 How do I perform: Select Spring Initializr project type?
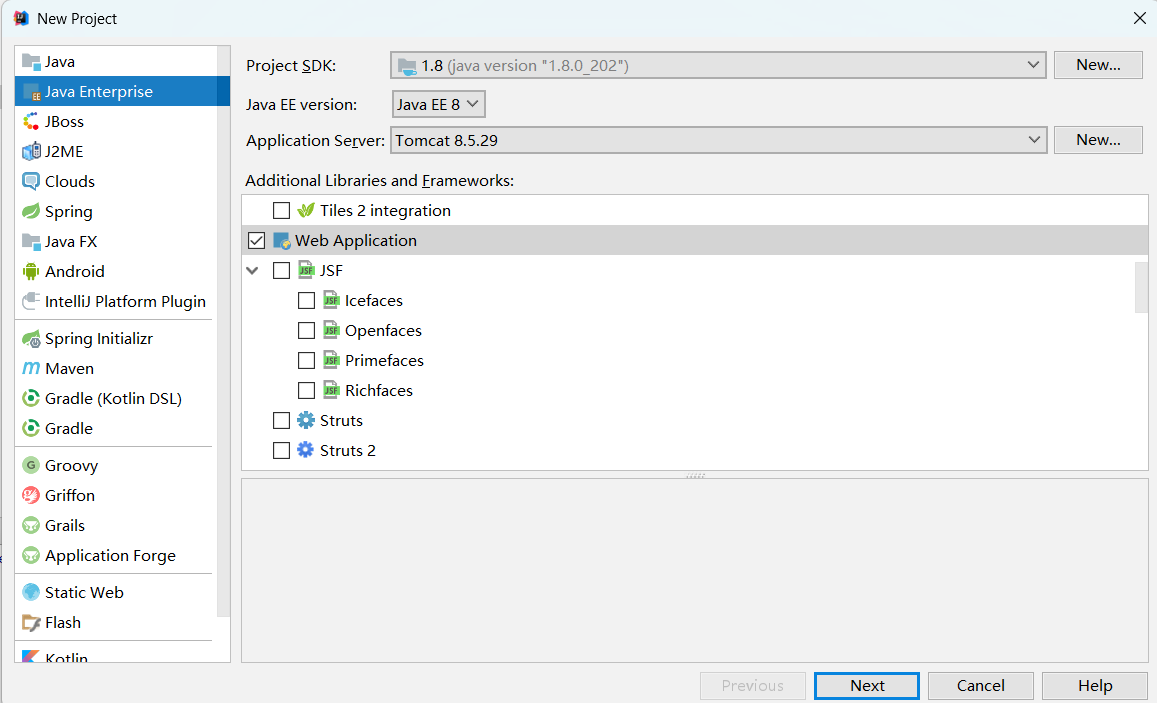point(117,339)
